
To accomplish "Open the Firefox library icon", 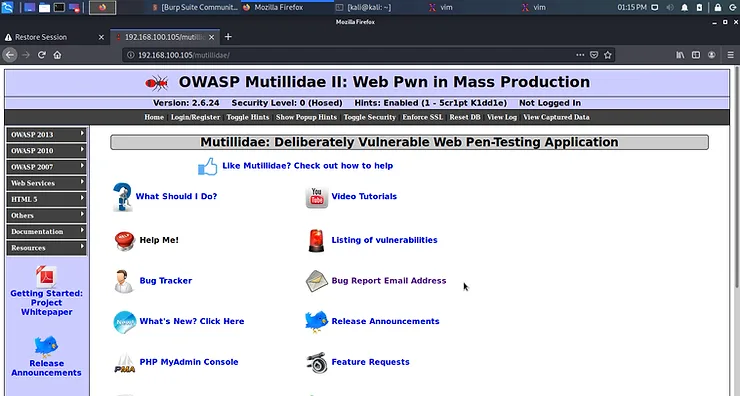I will coord(680,55).
